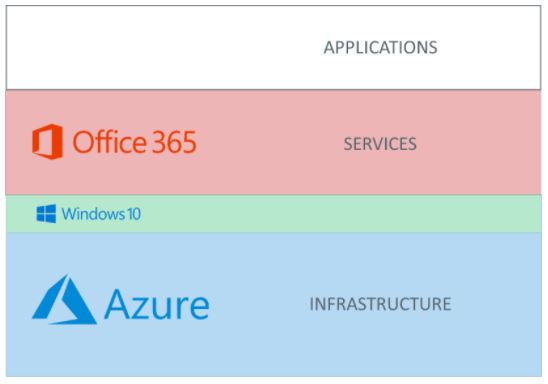Click the SERVICES label

click(380, 144)
